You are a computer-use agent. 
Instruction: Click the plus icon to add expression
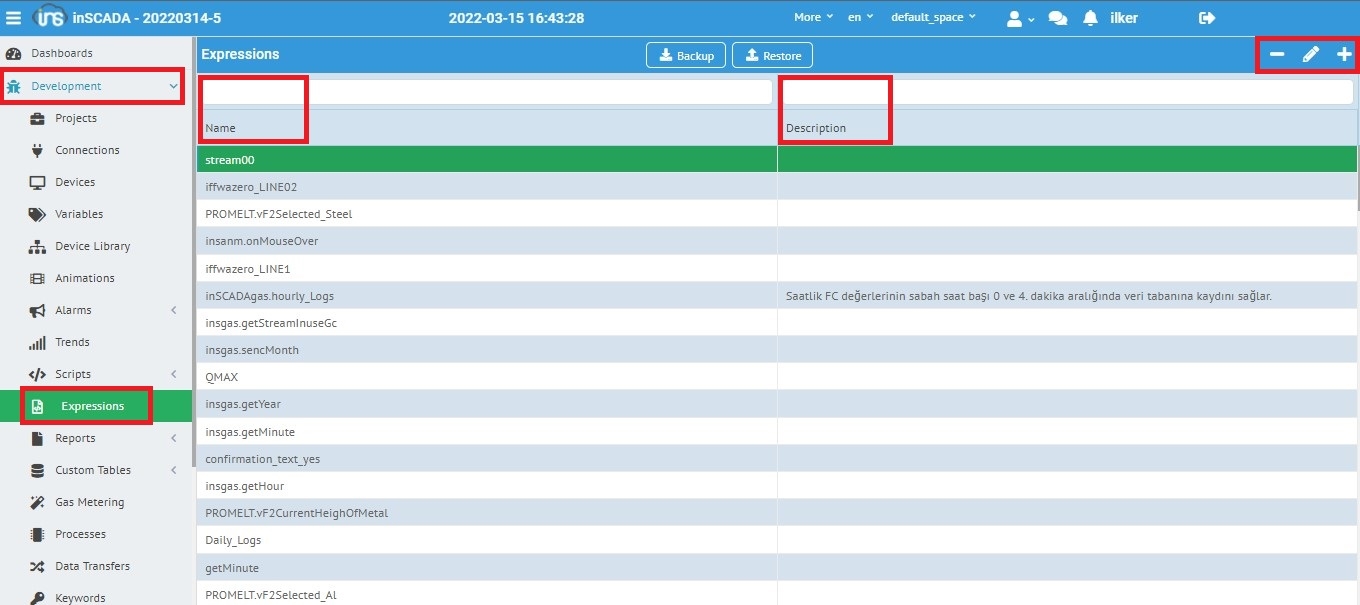(1344, 55)
